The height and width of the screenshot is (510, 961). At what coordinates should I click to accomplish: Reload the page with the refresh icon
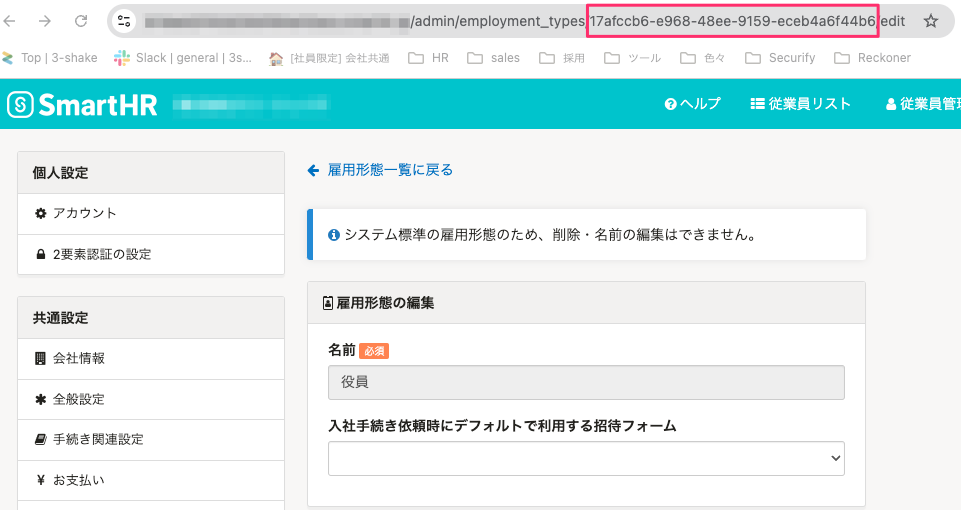(81, 21)
